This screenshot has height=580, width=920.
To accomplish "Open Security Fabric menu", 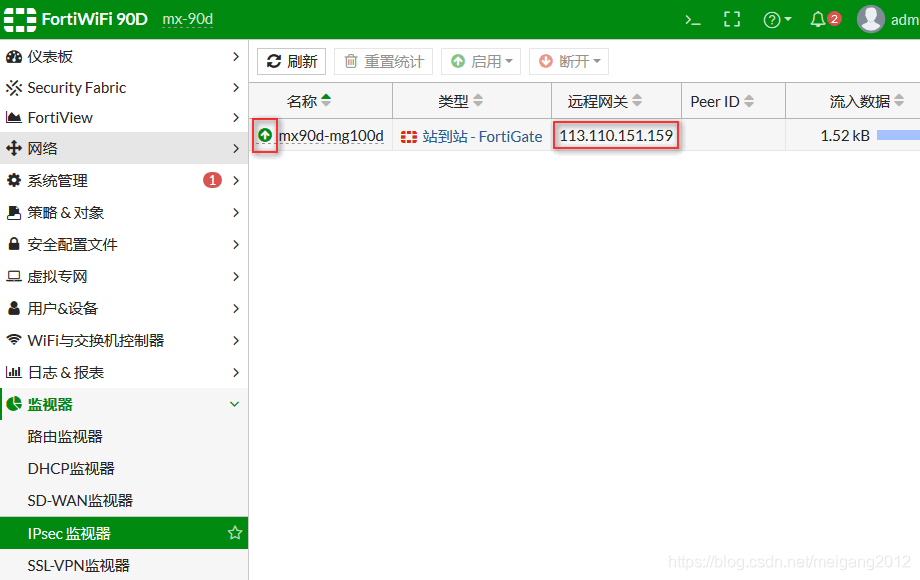I will [x=124, y=87].
